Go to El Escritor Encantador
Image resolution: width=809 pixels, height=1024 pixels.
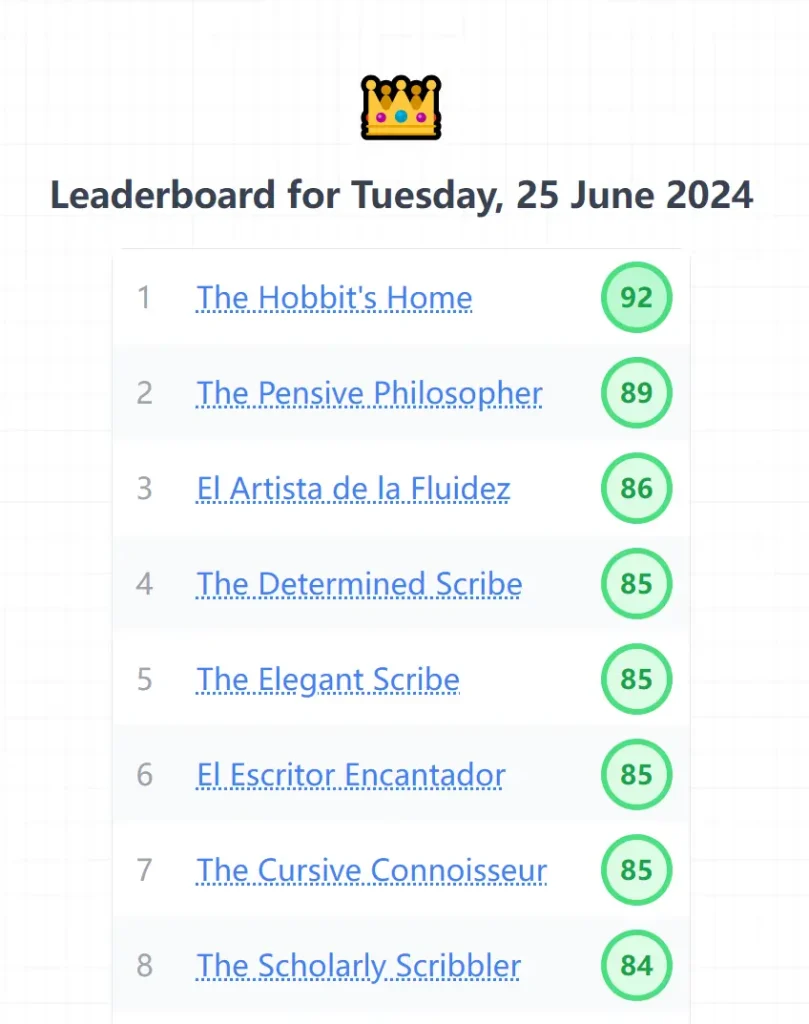click(x=350, y=775)
